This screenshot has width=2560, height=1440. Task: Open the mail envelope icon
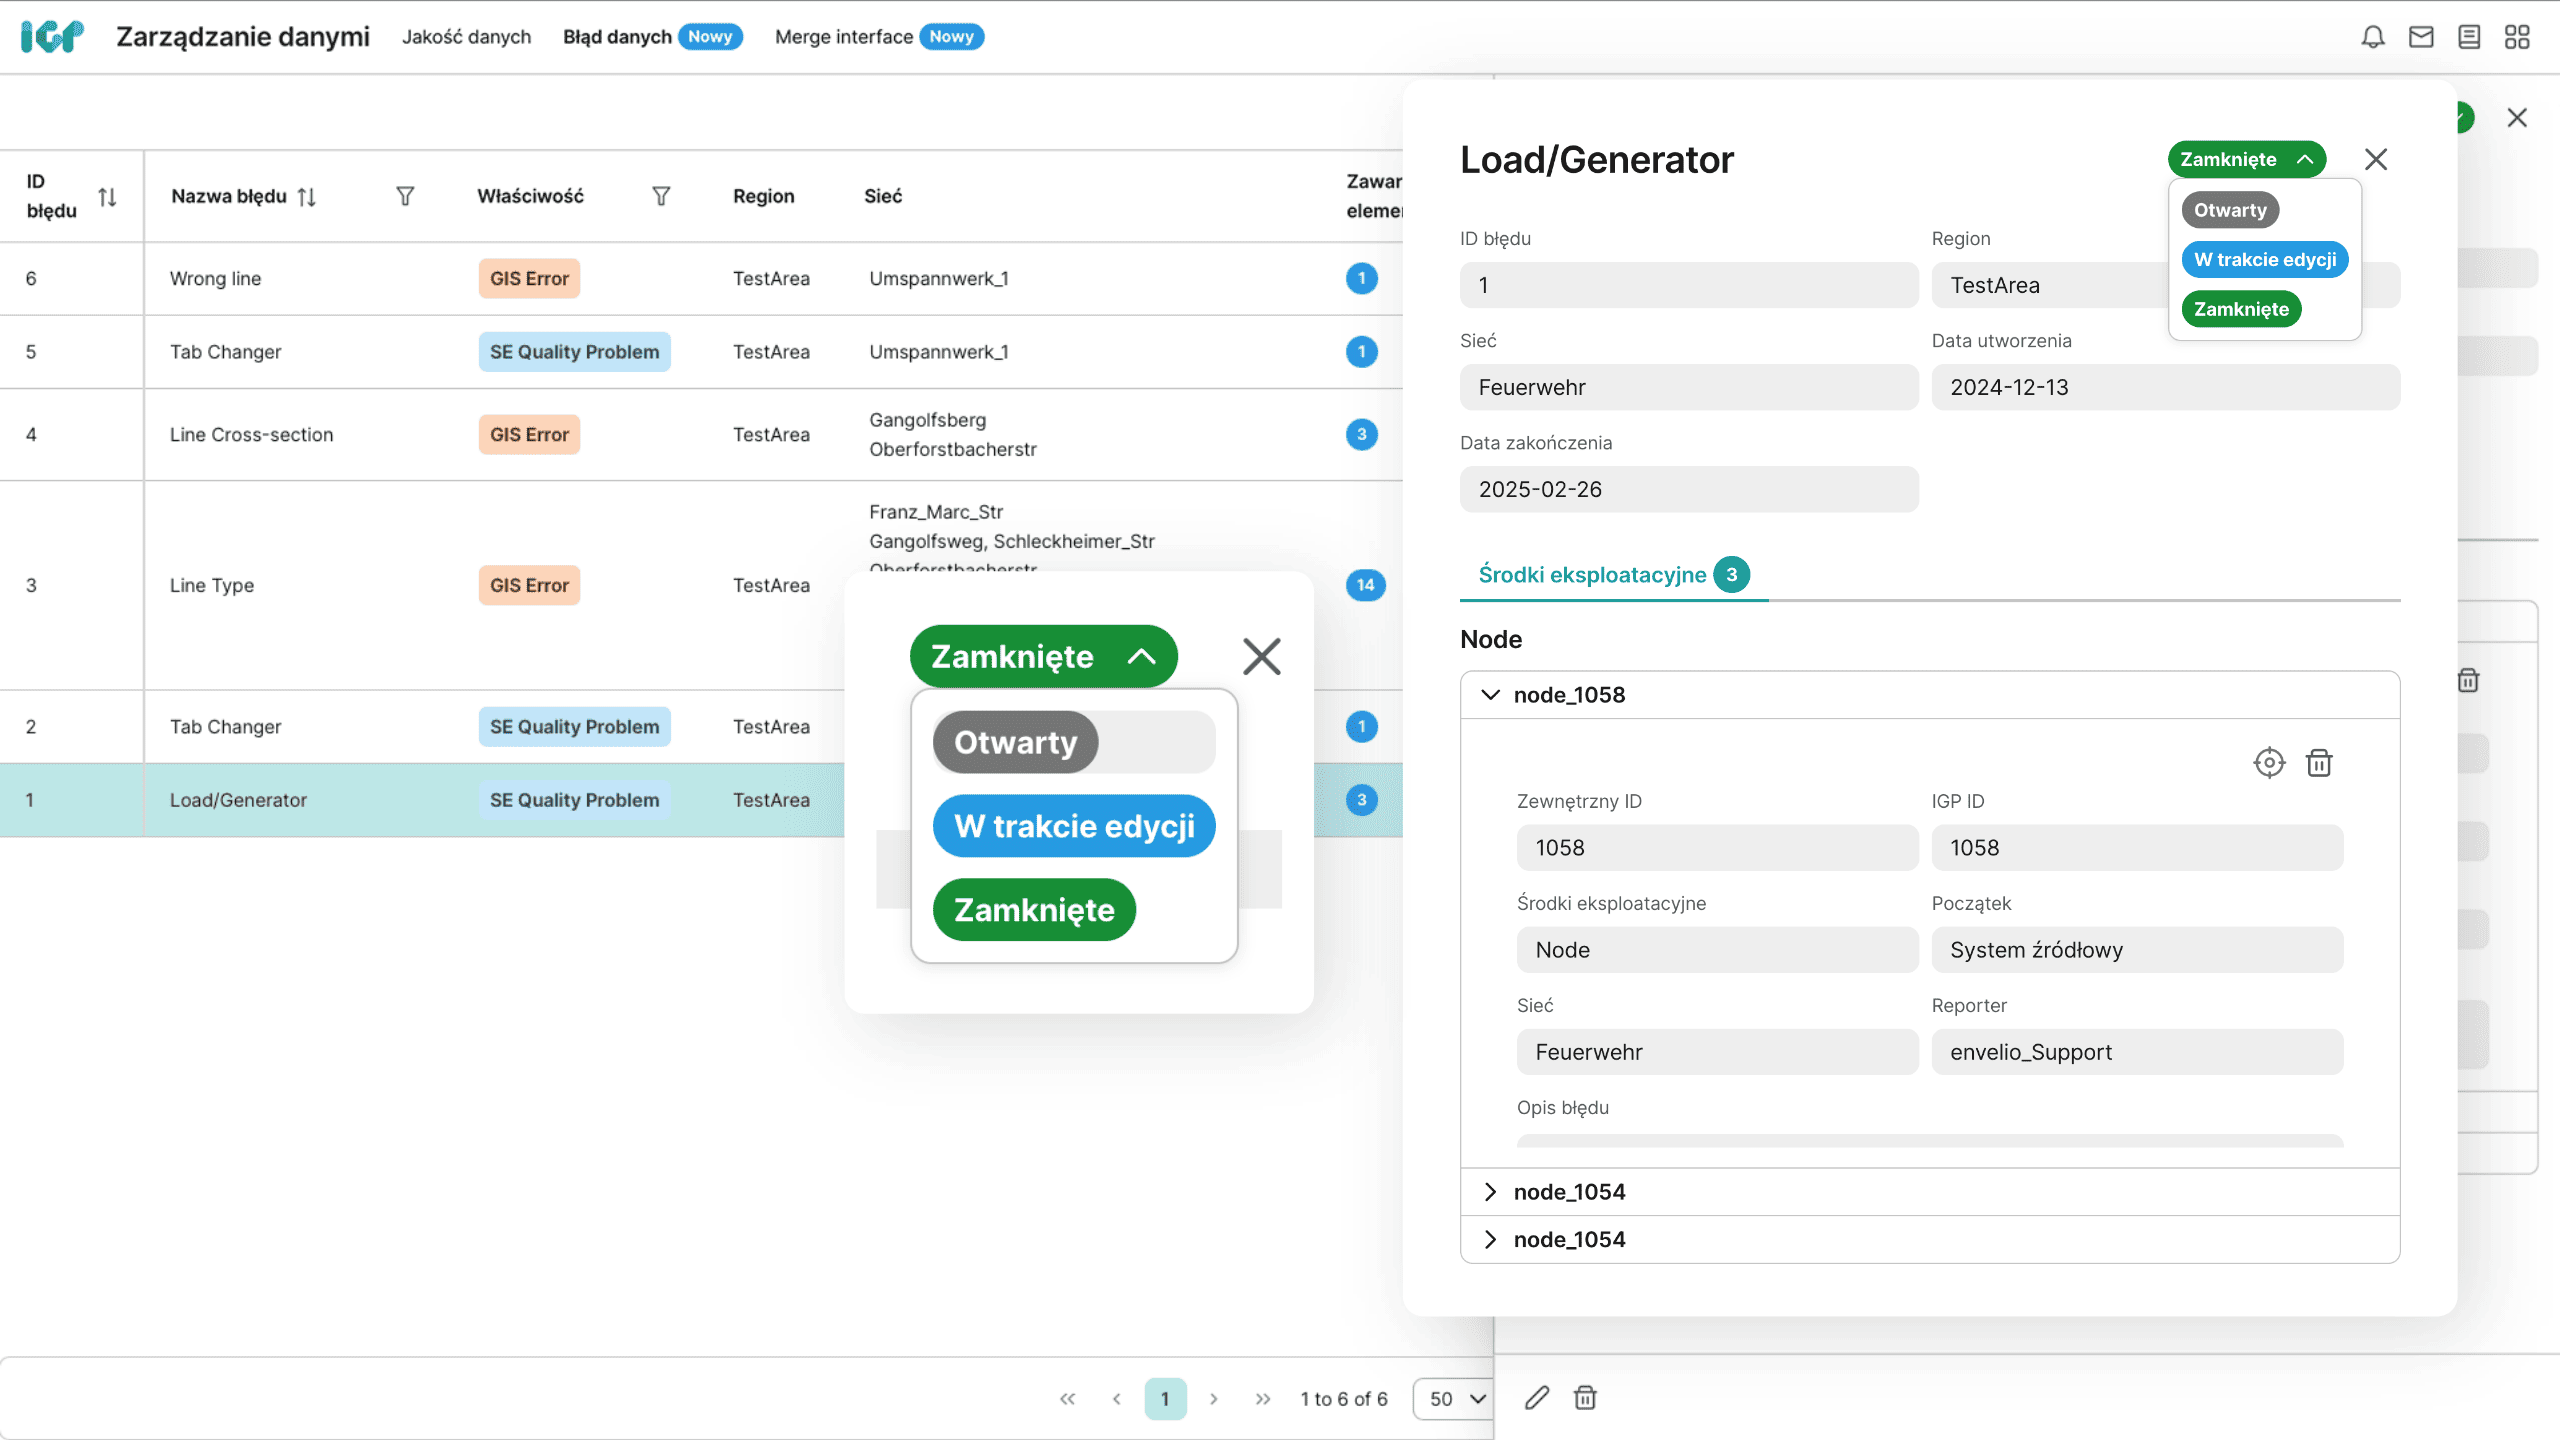click(2421, 37)
